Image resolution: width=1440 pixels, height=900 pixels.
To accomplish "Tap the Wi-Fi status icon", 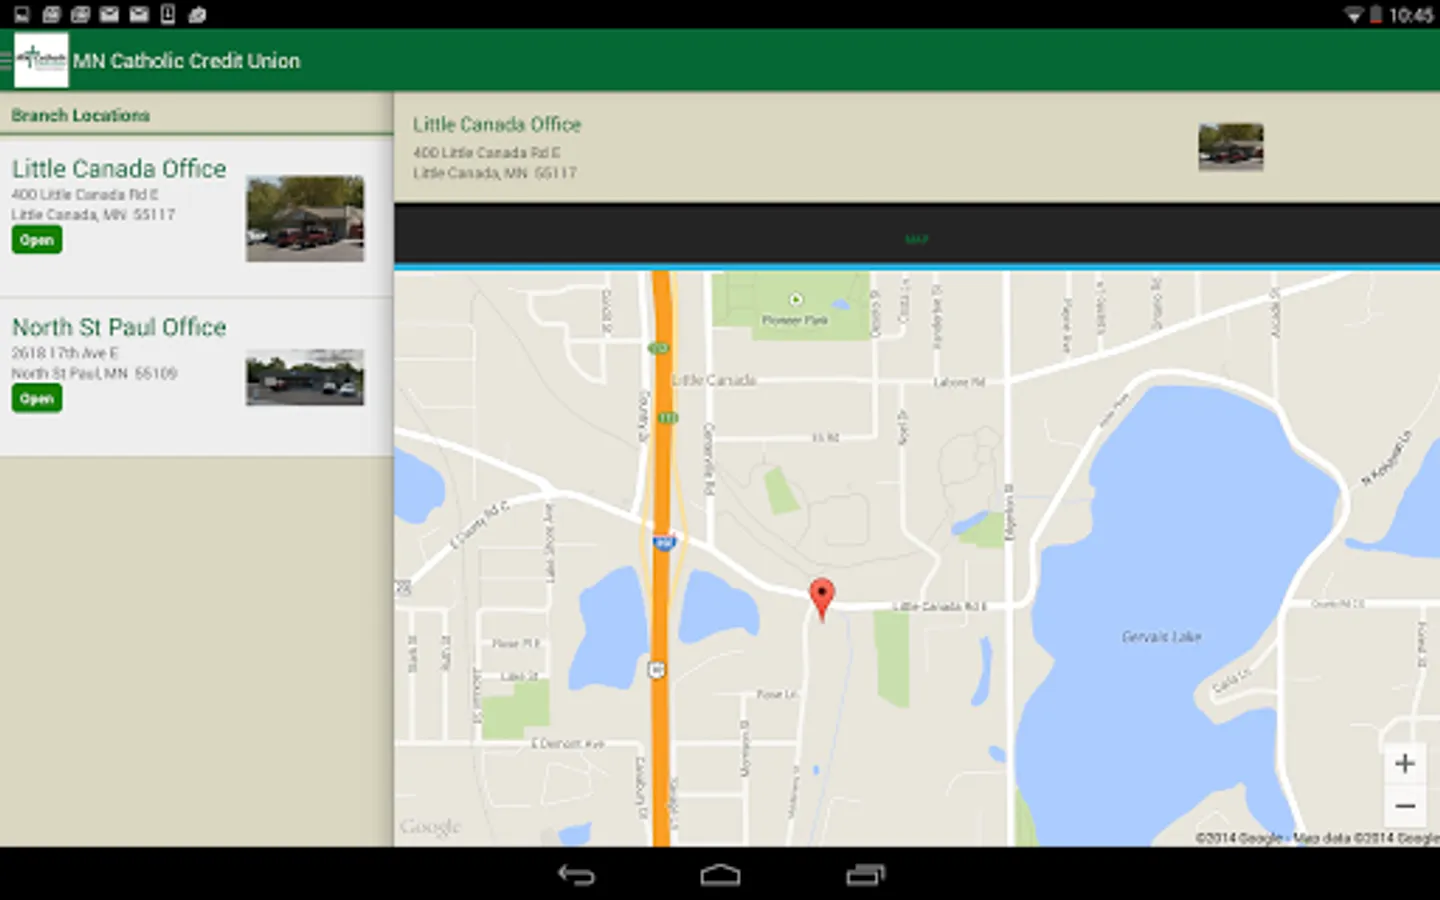I will point(1354,14).
